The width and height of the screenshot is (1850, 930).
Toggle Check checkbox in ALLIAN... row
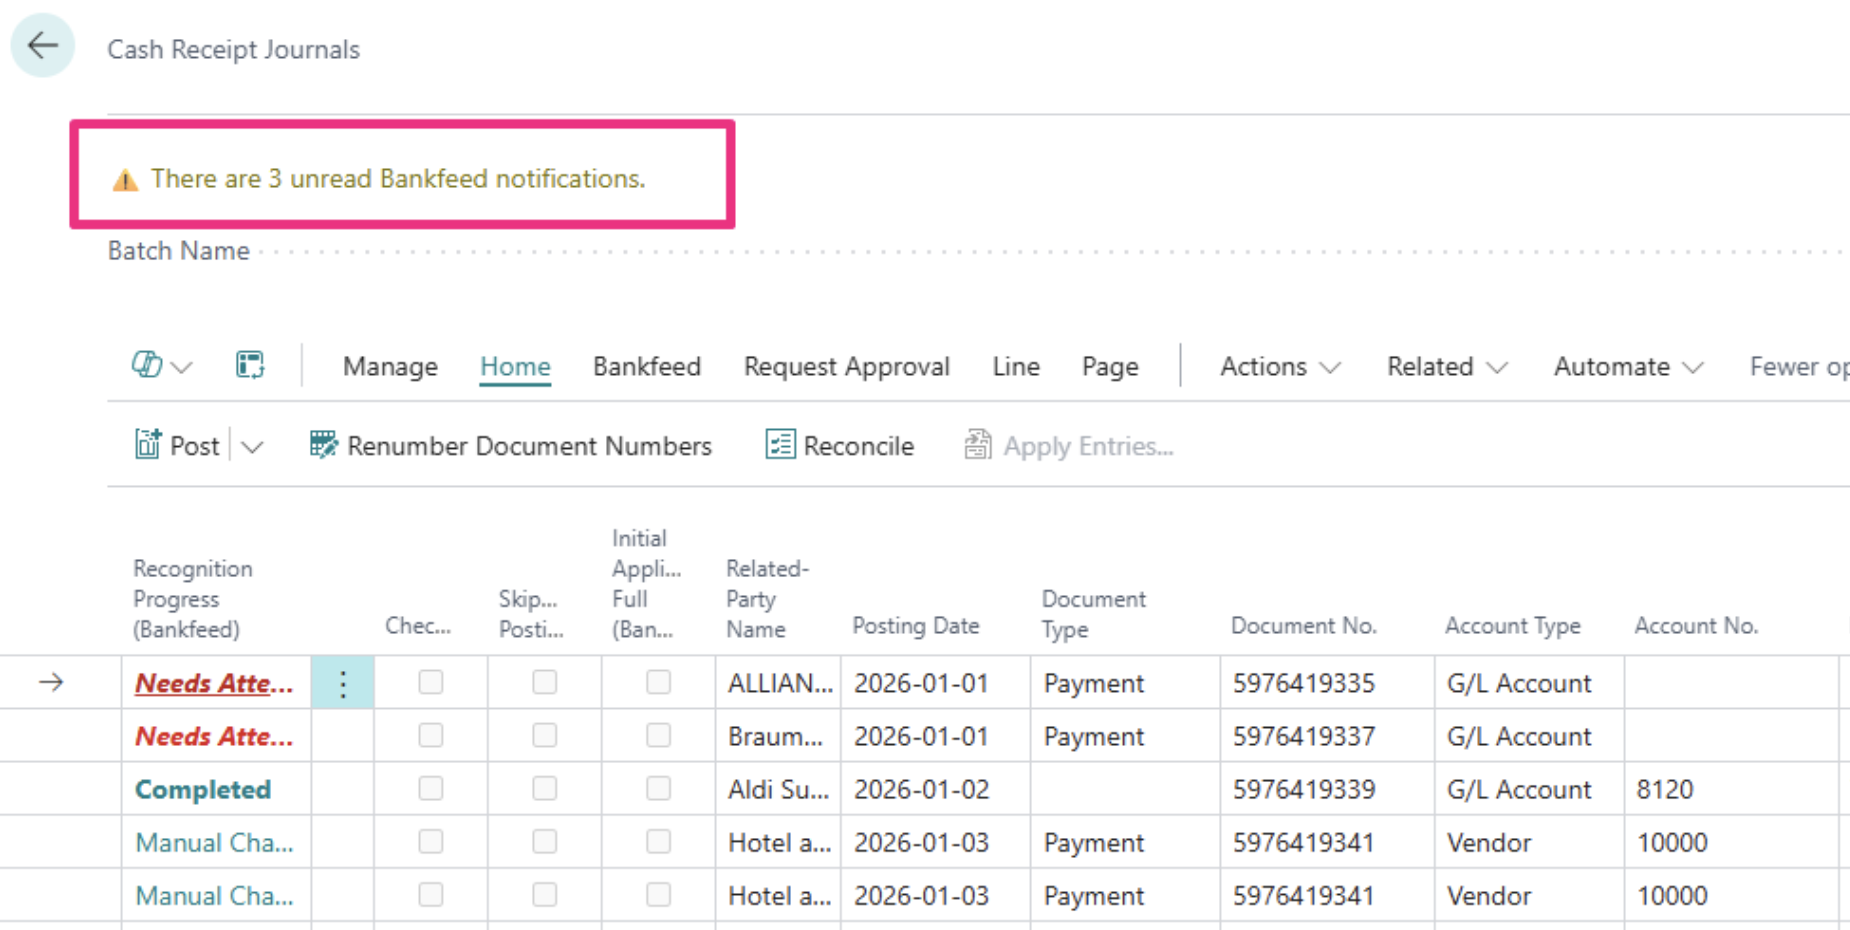coord(431,682)
